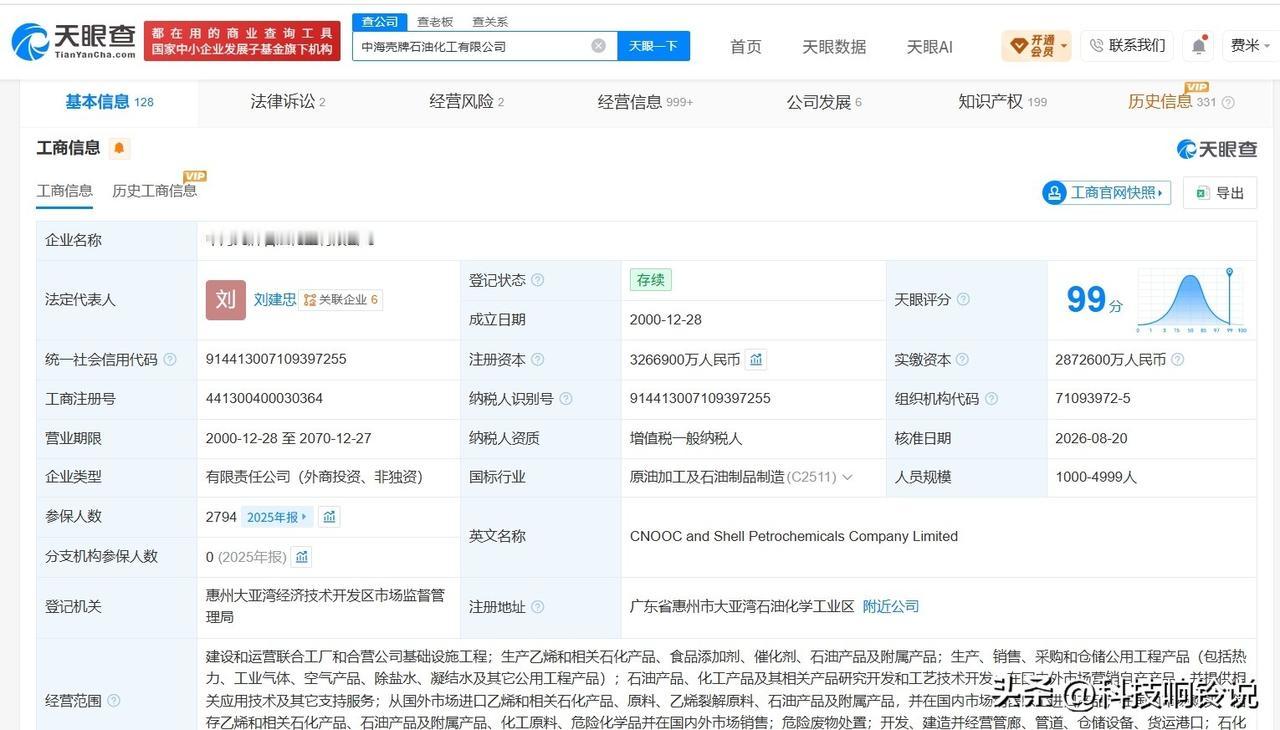Open the 基本信息 tab
This screenshot has height=730, width=1280.
[109, 102]
